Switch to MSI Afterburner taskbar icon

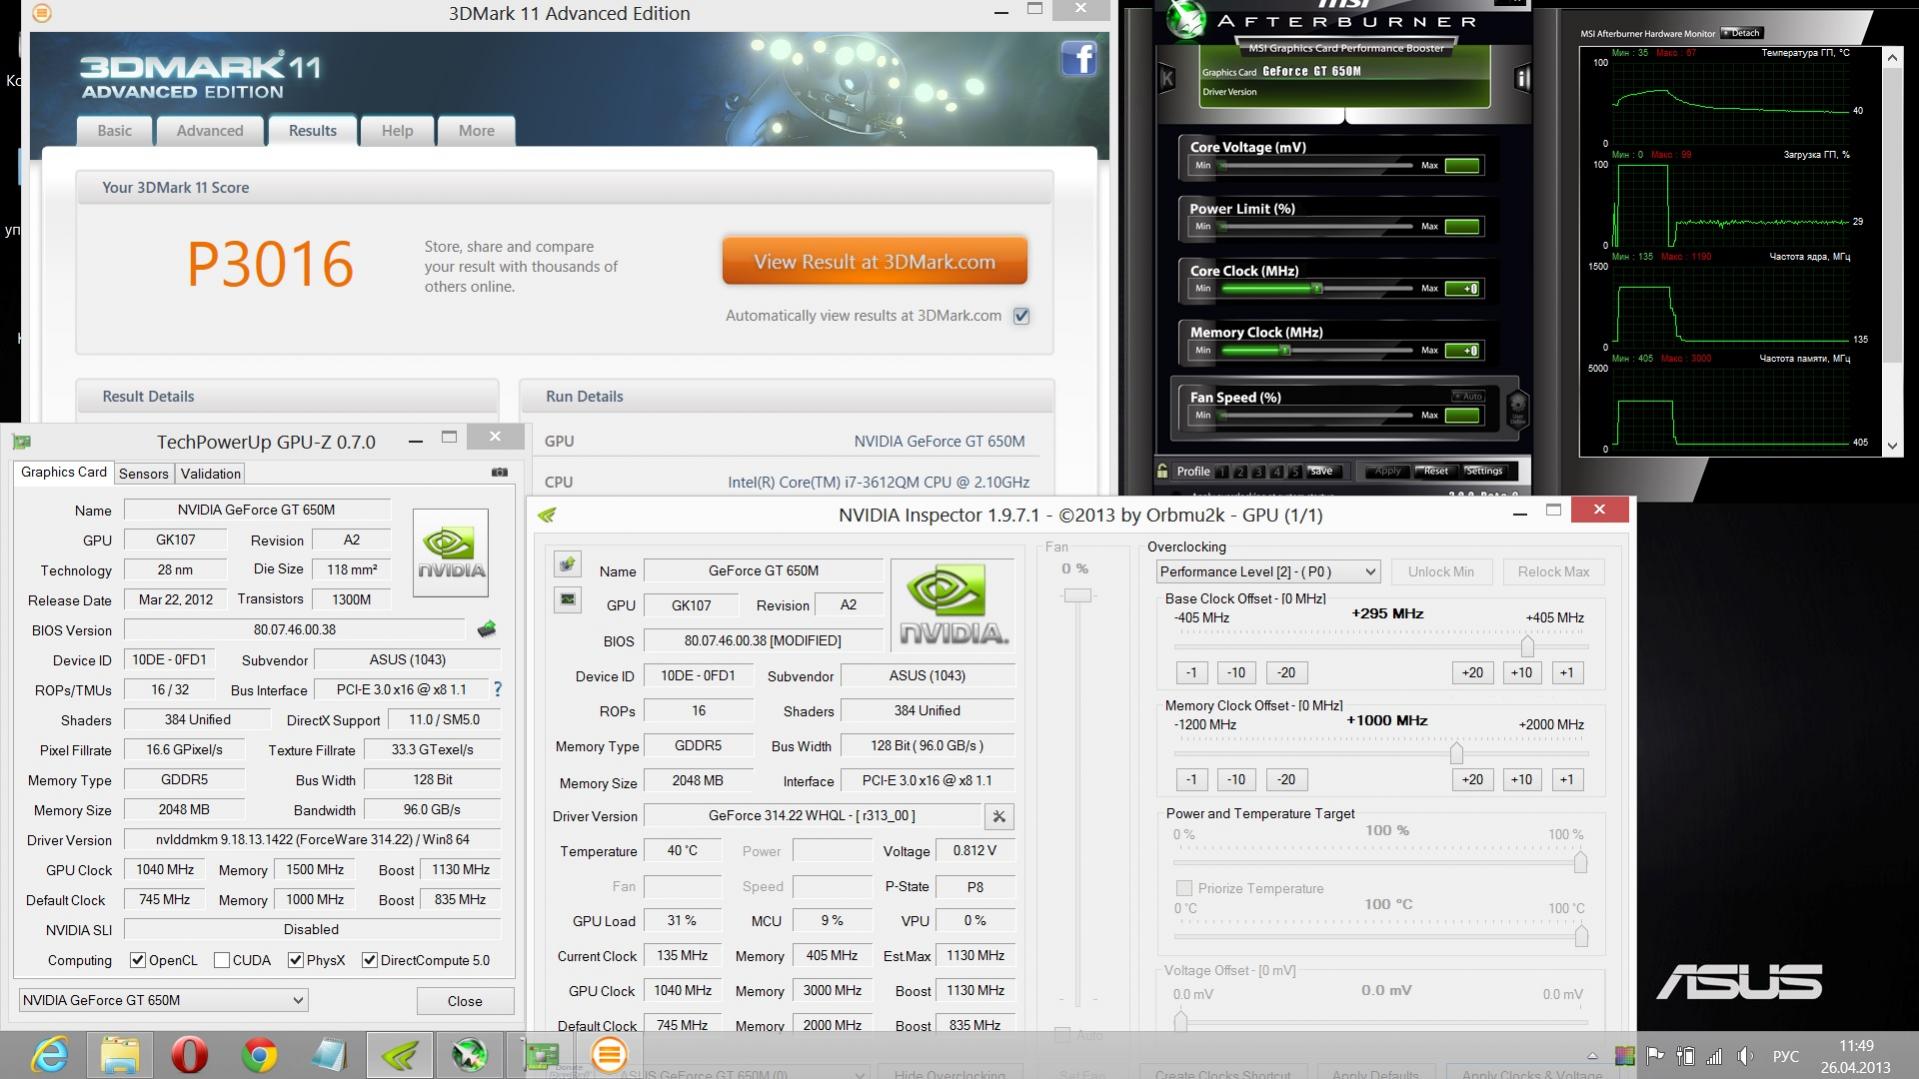tap(469, 1055)
